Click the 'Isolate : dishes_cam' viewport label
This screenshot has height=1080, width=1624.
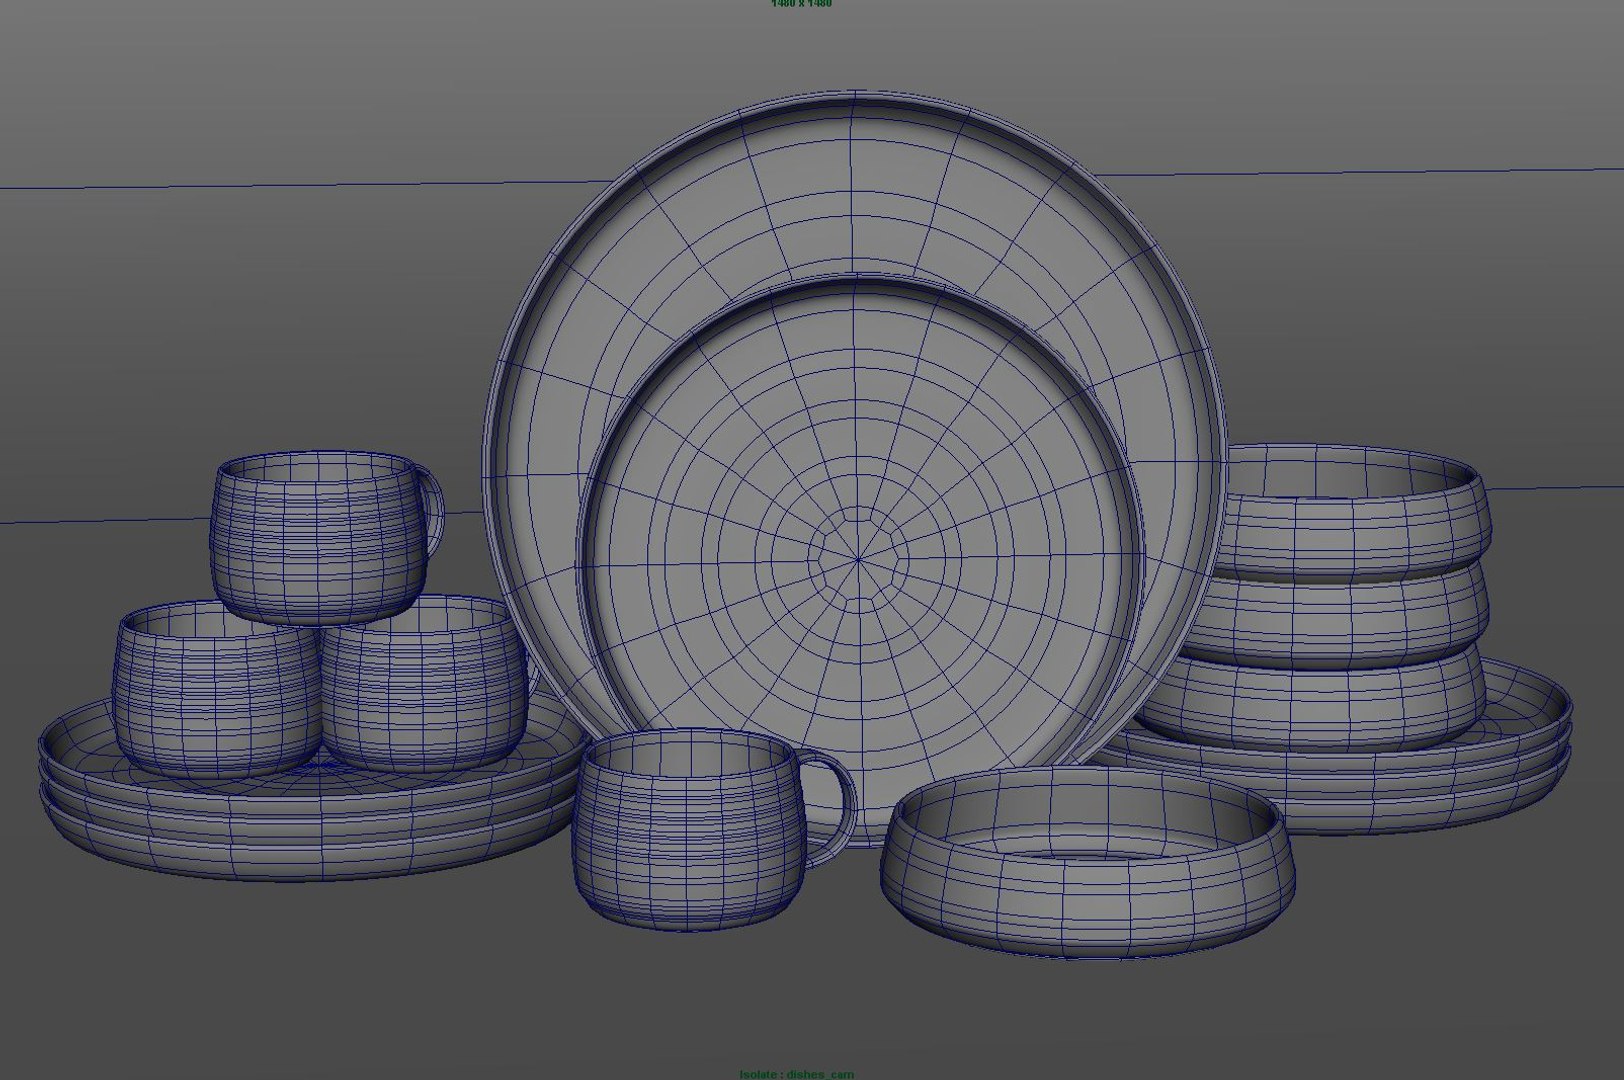797,1074
